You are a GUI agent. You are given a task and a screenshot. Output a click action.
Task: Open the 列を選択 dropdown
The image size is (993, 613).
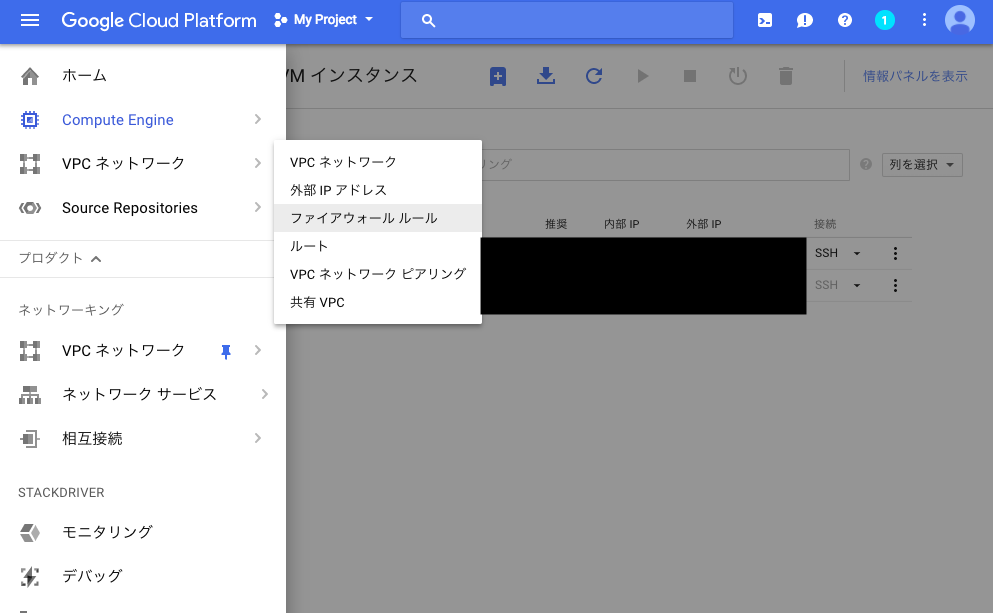(x=921, y=164)
